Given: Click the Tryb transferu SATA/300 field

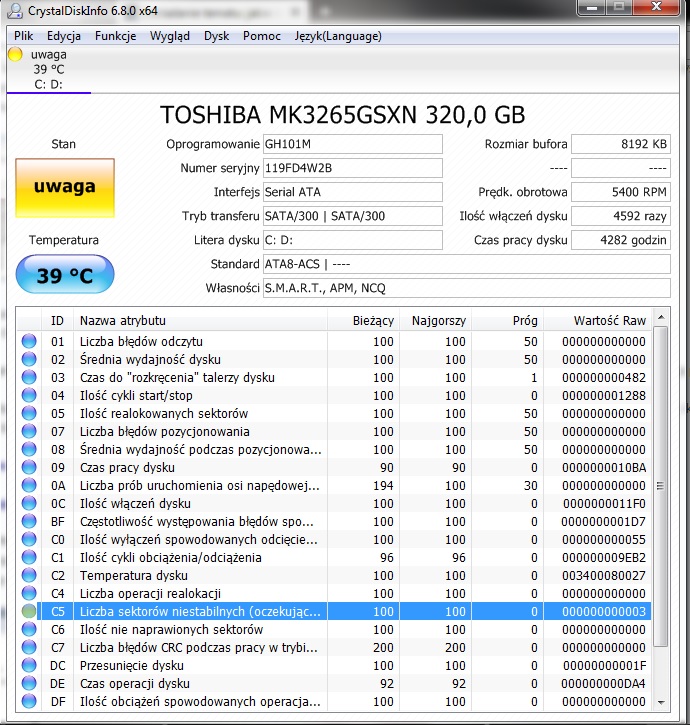Looking at the screenshot, I should pyautogui.click(x=353, y=216).
